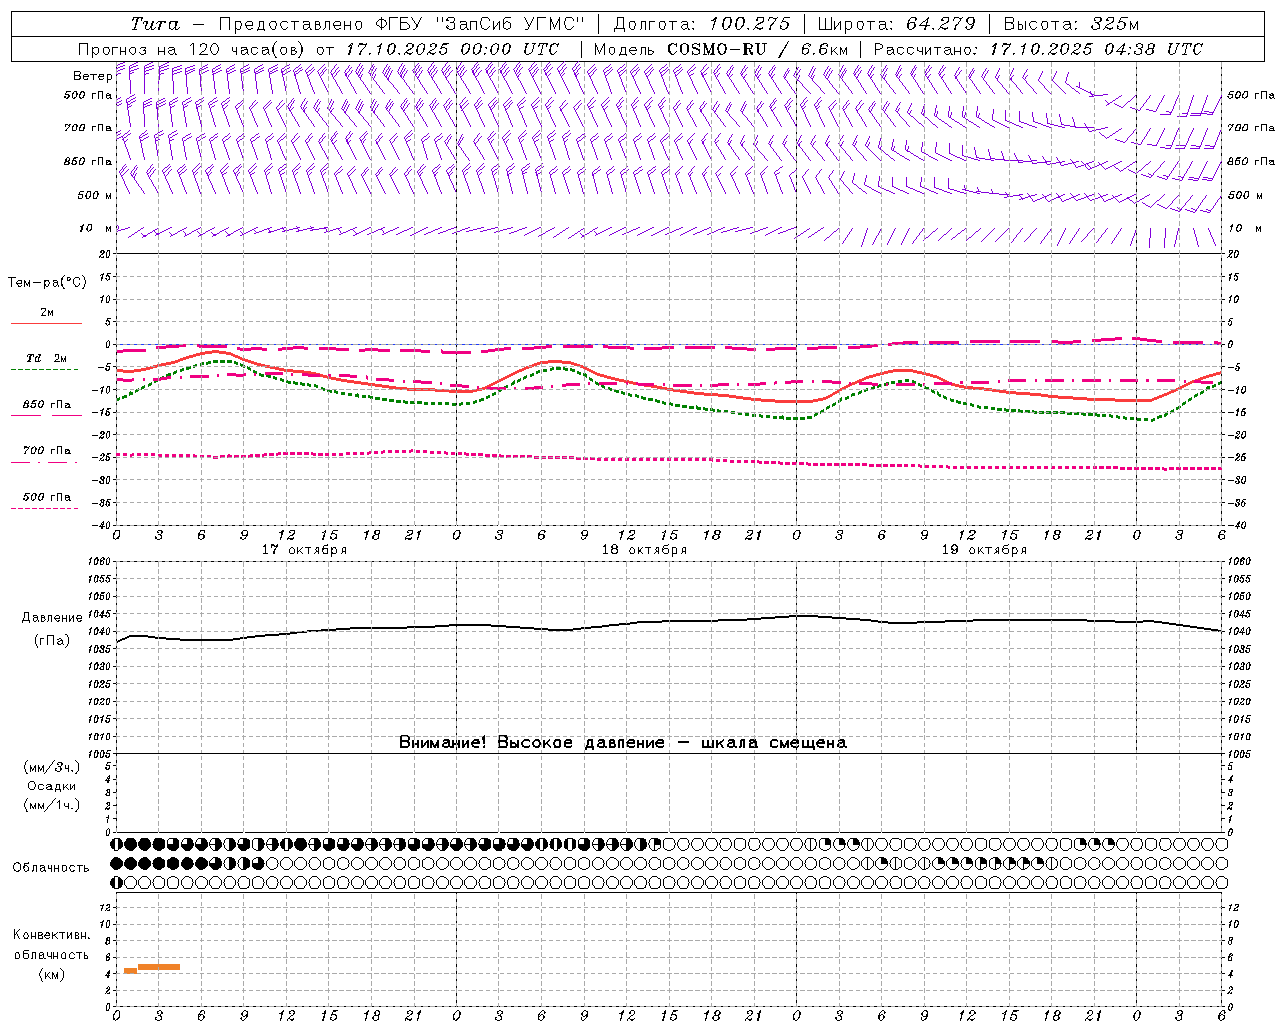Select the provider text "ЗапСиб УГМС"

click(511, 24)
